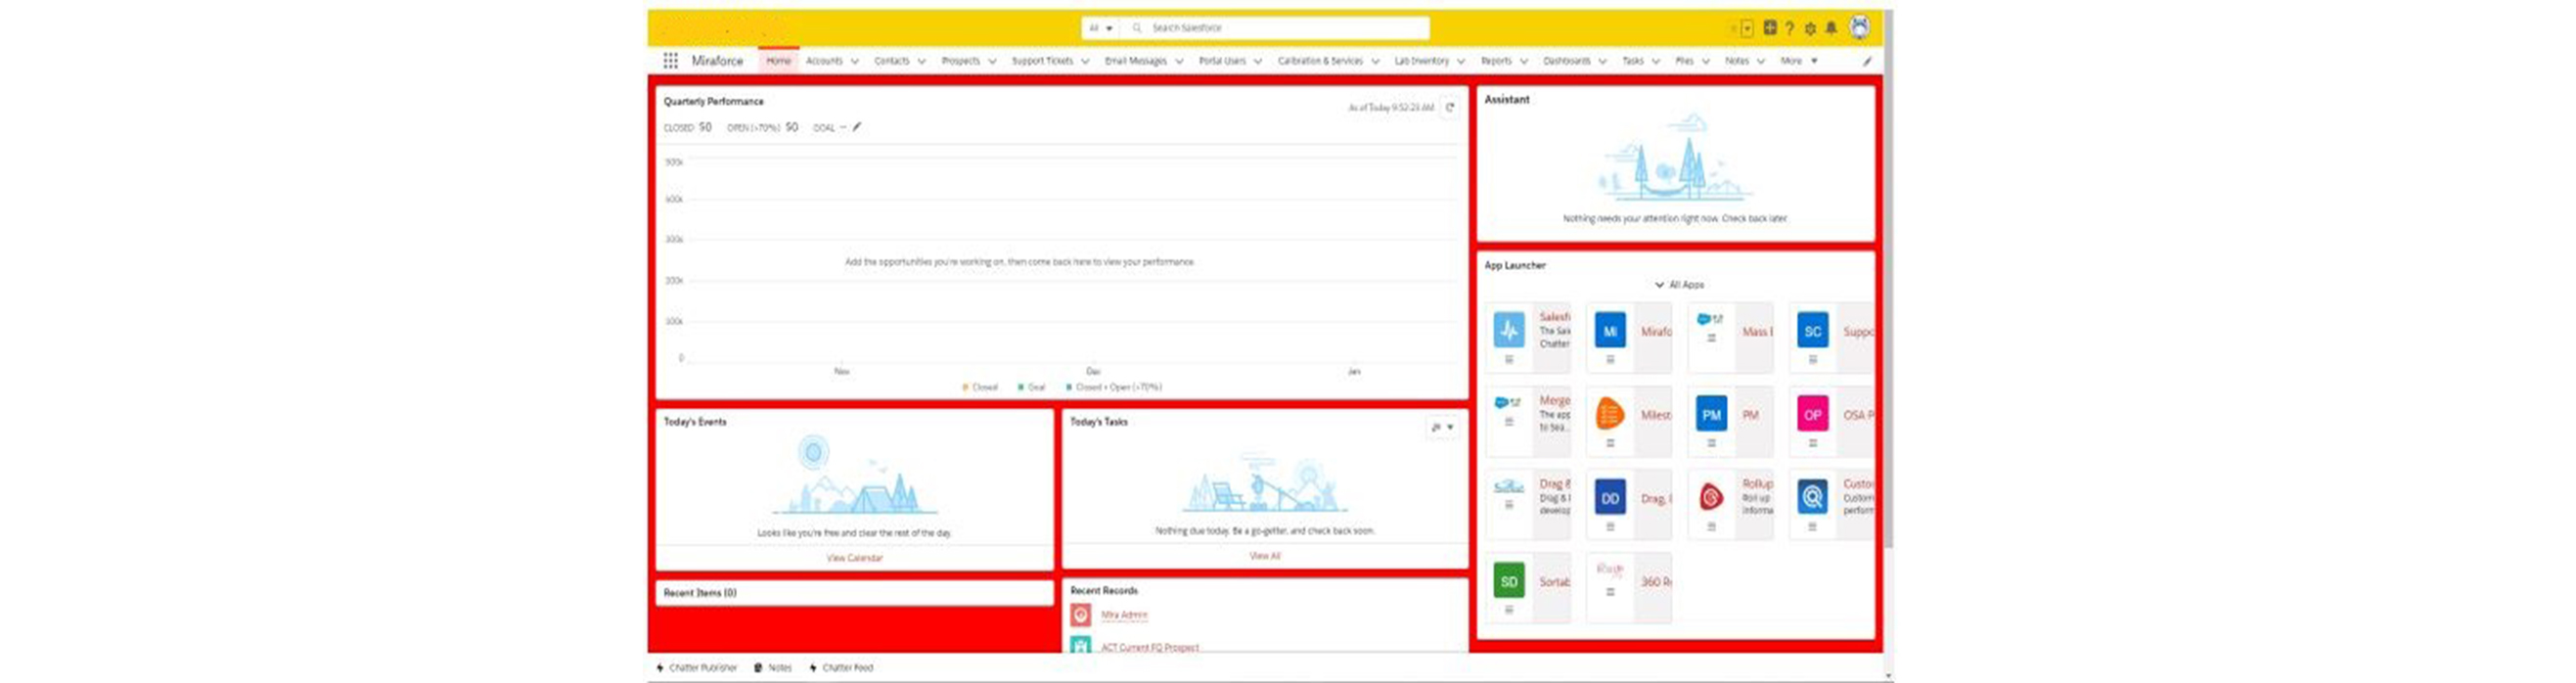Open the Today's Tasks filter dropdown

(1442, 427)
